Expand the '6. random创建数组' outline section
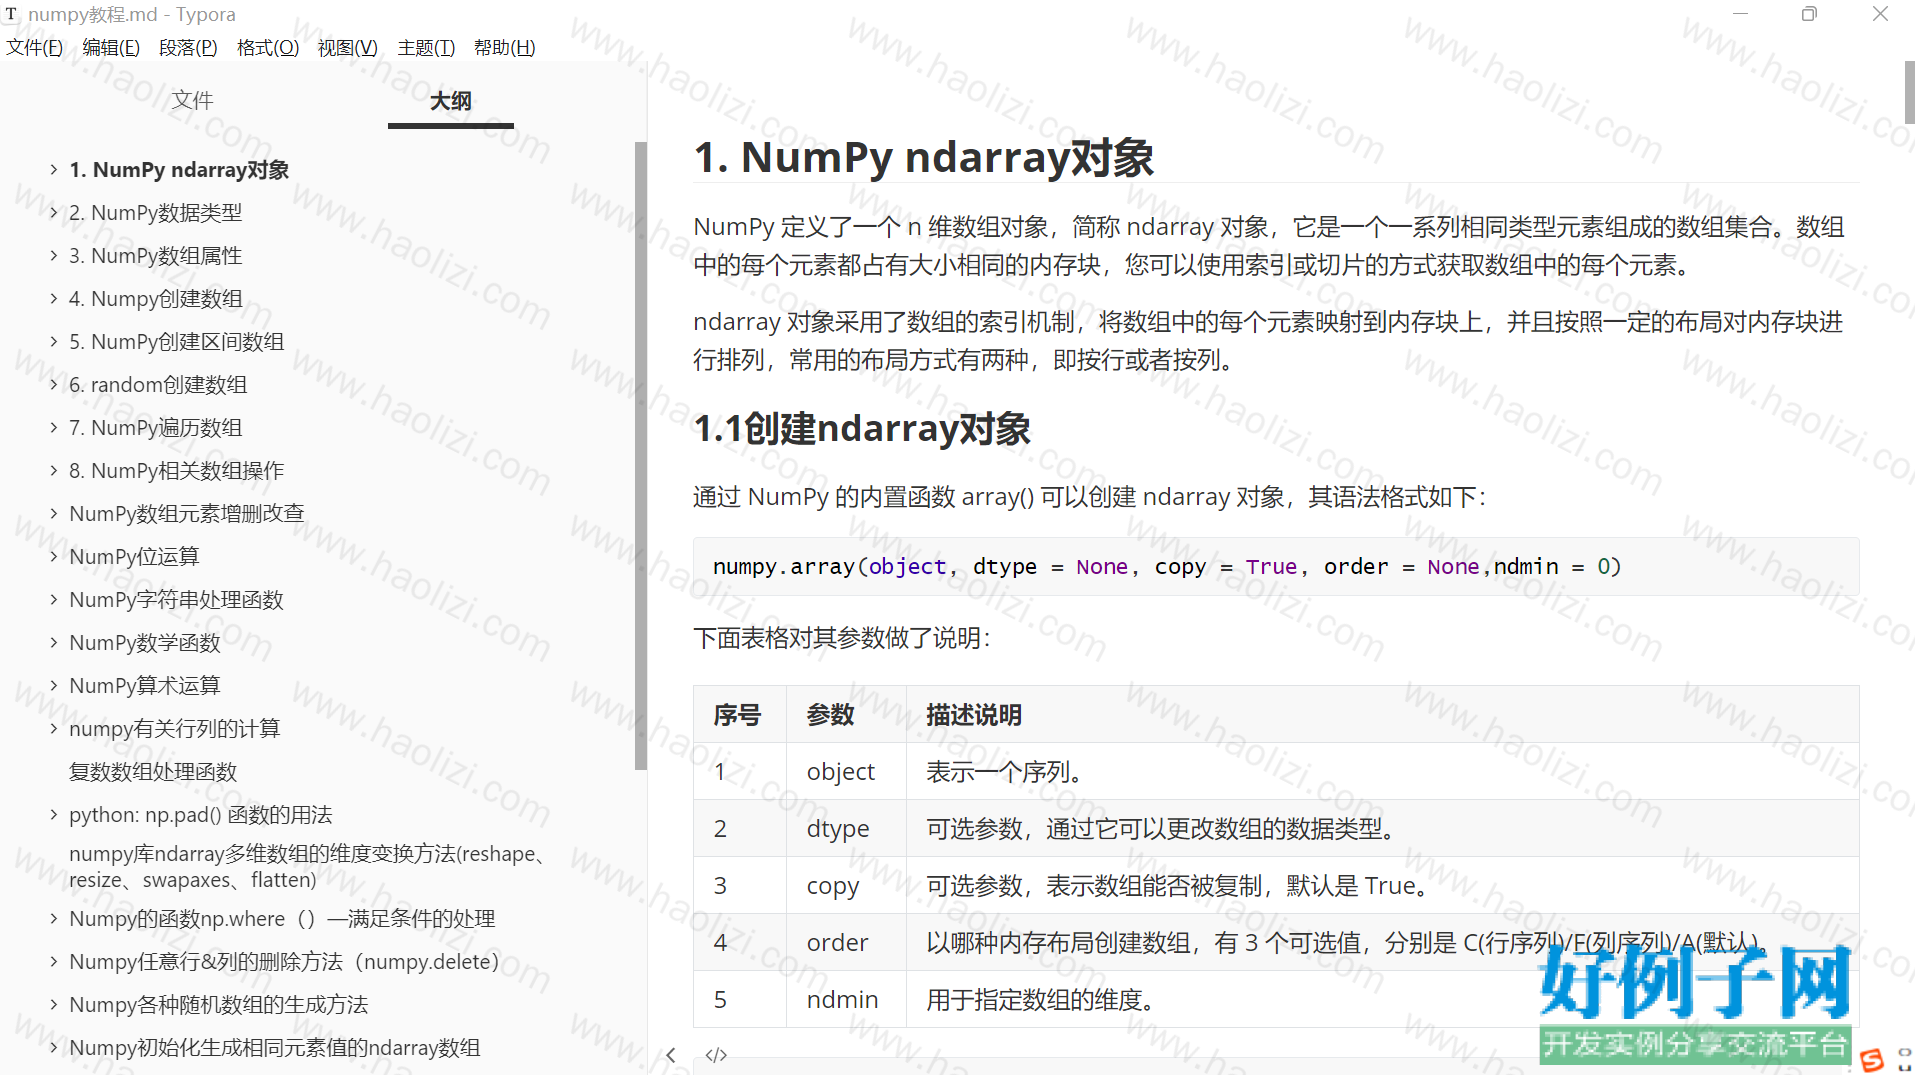The width and height of the screenshot is (1915, 1075). (x=54, y=385)
